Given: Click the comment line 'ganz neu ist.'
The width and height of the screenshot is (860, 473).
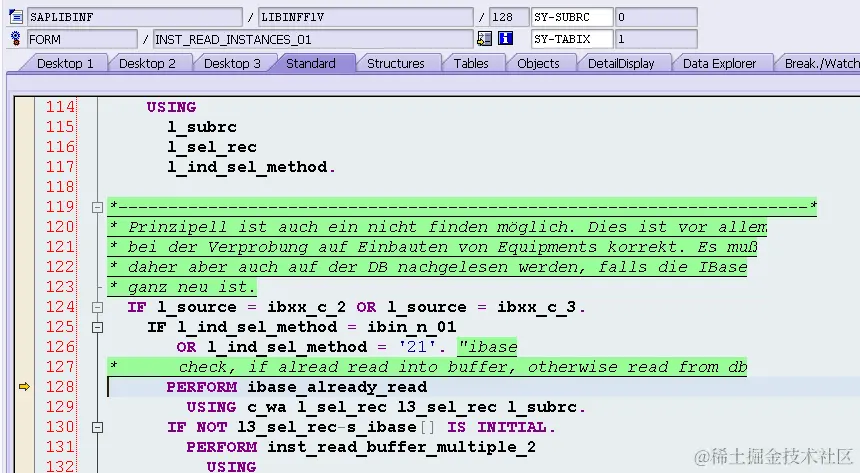Looking at the screenshot, I should tap(191, 287).
